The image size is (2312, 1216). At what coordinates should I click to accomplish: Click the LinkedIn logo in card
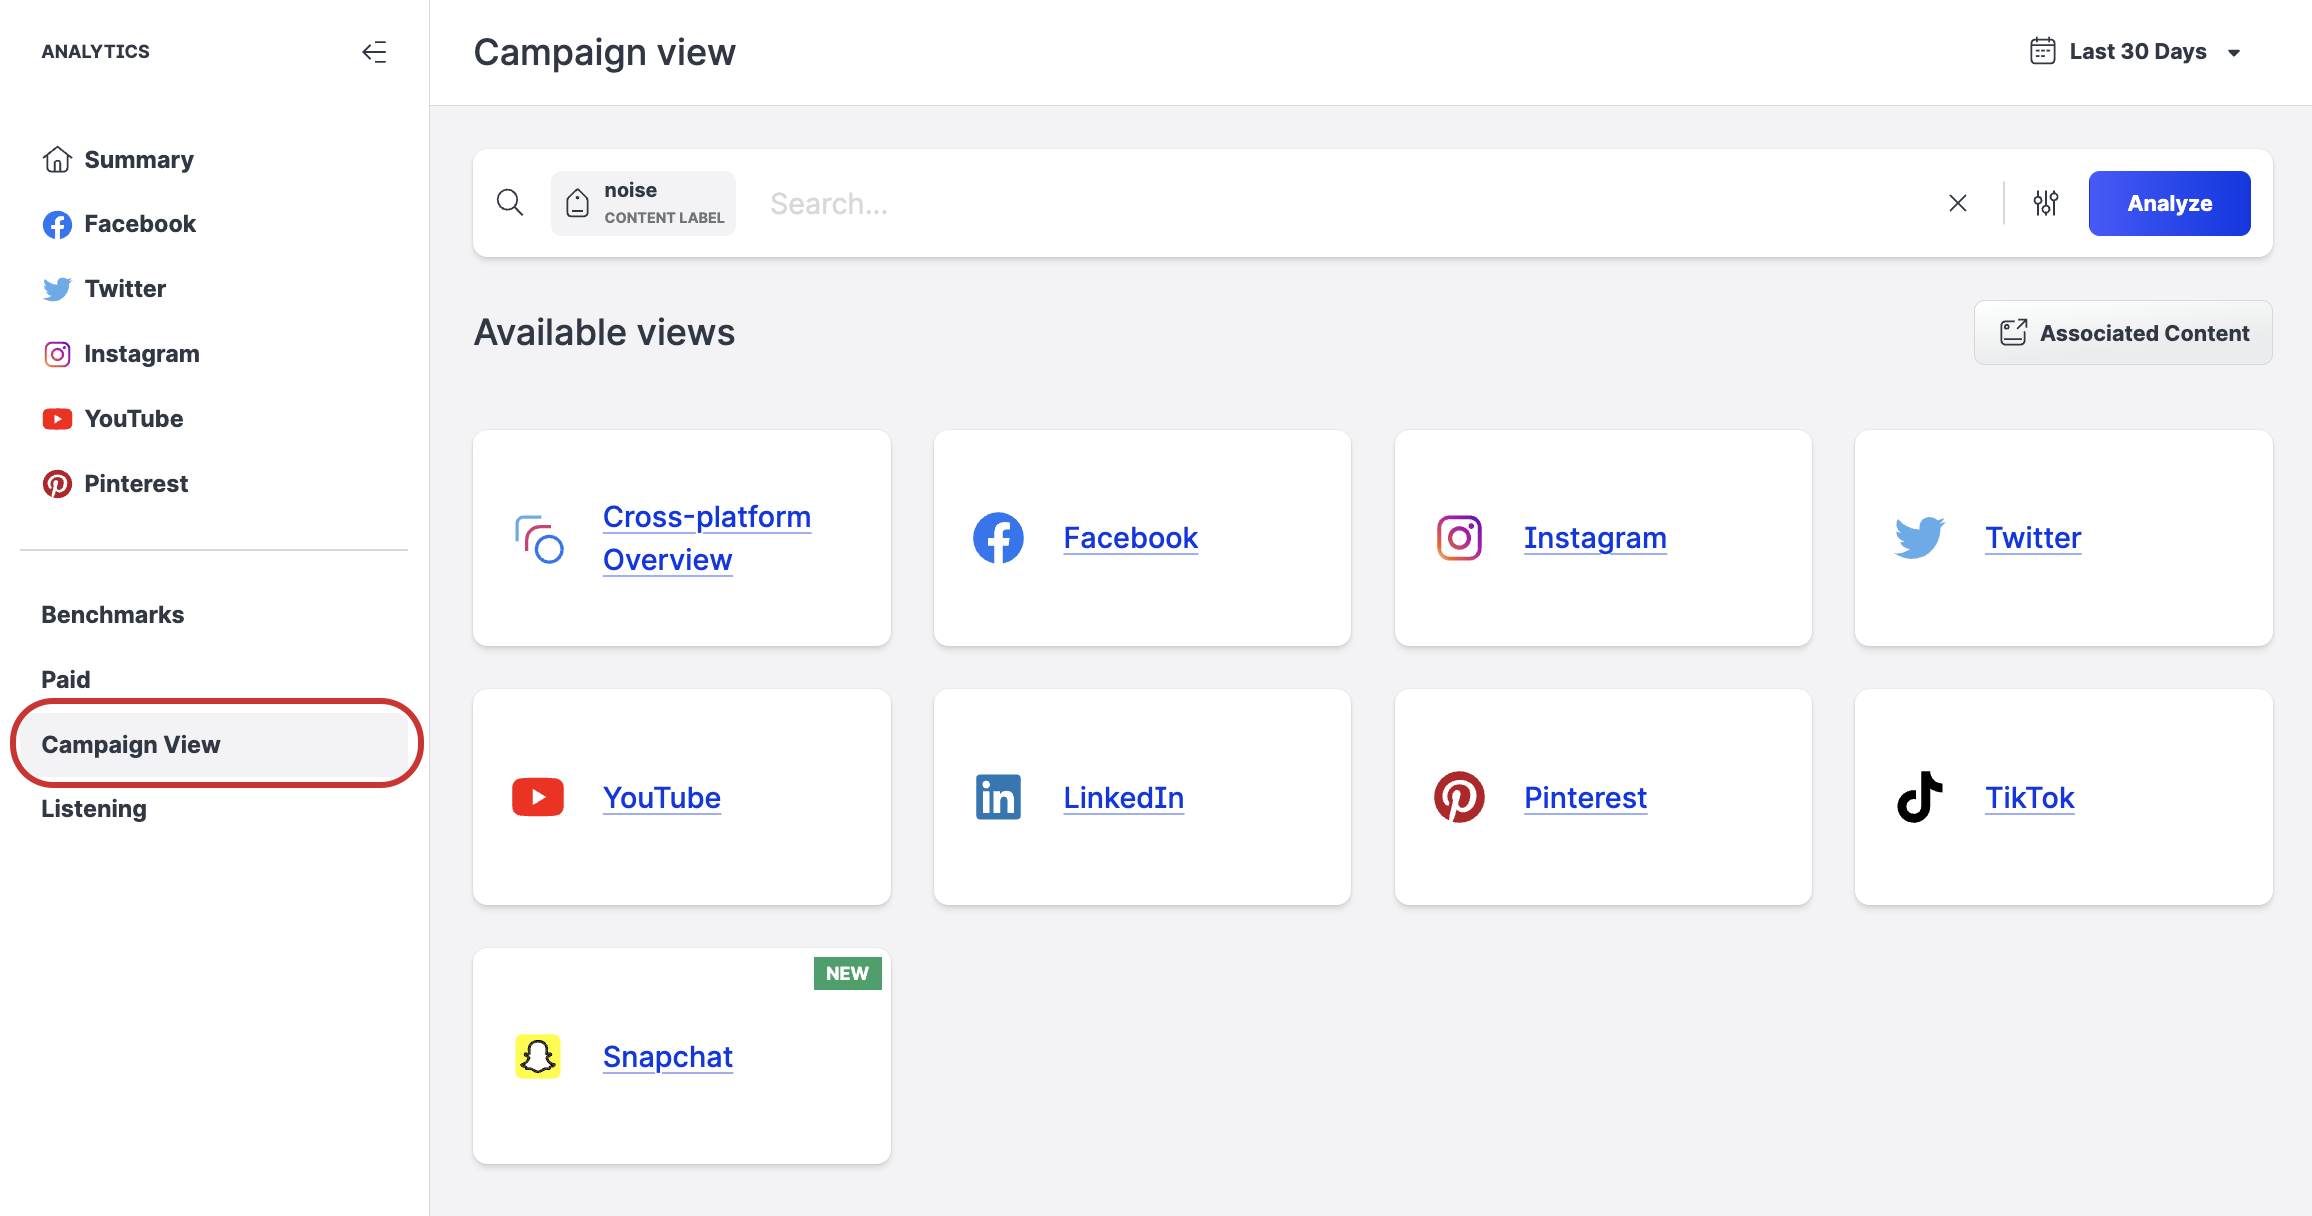(x=998, y=797)
